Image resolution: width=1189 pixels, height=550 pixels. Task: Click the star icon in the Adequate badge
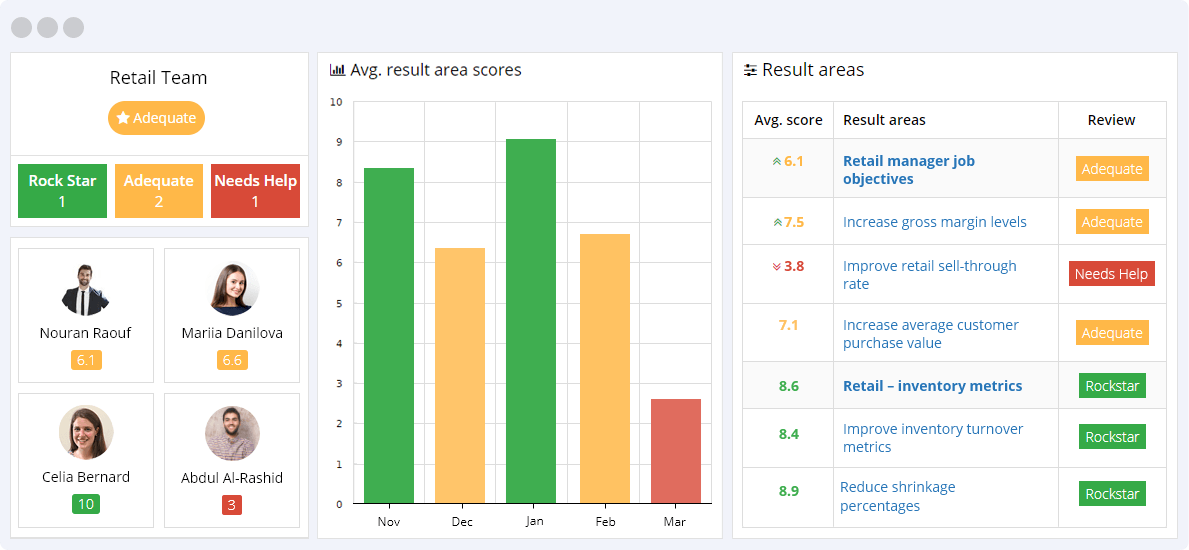tap(123, 118)
